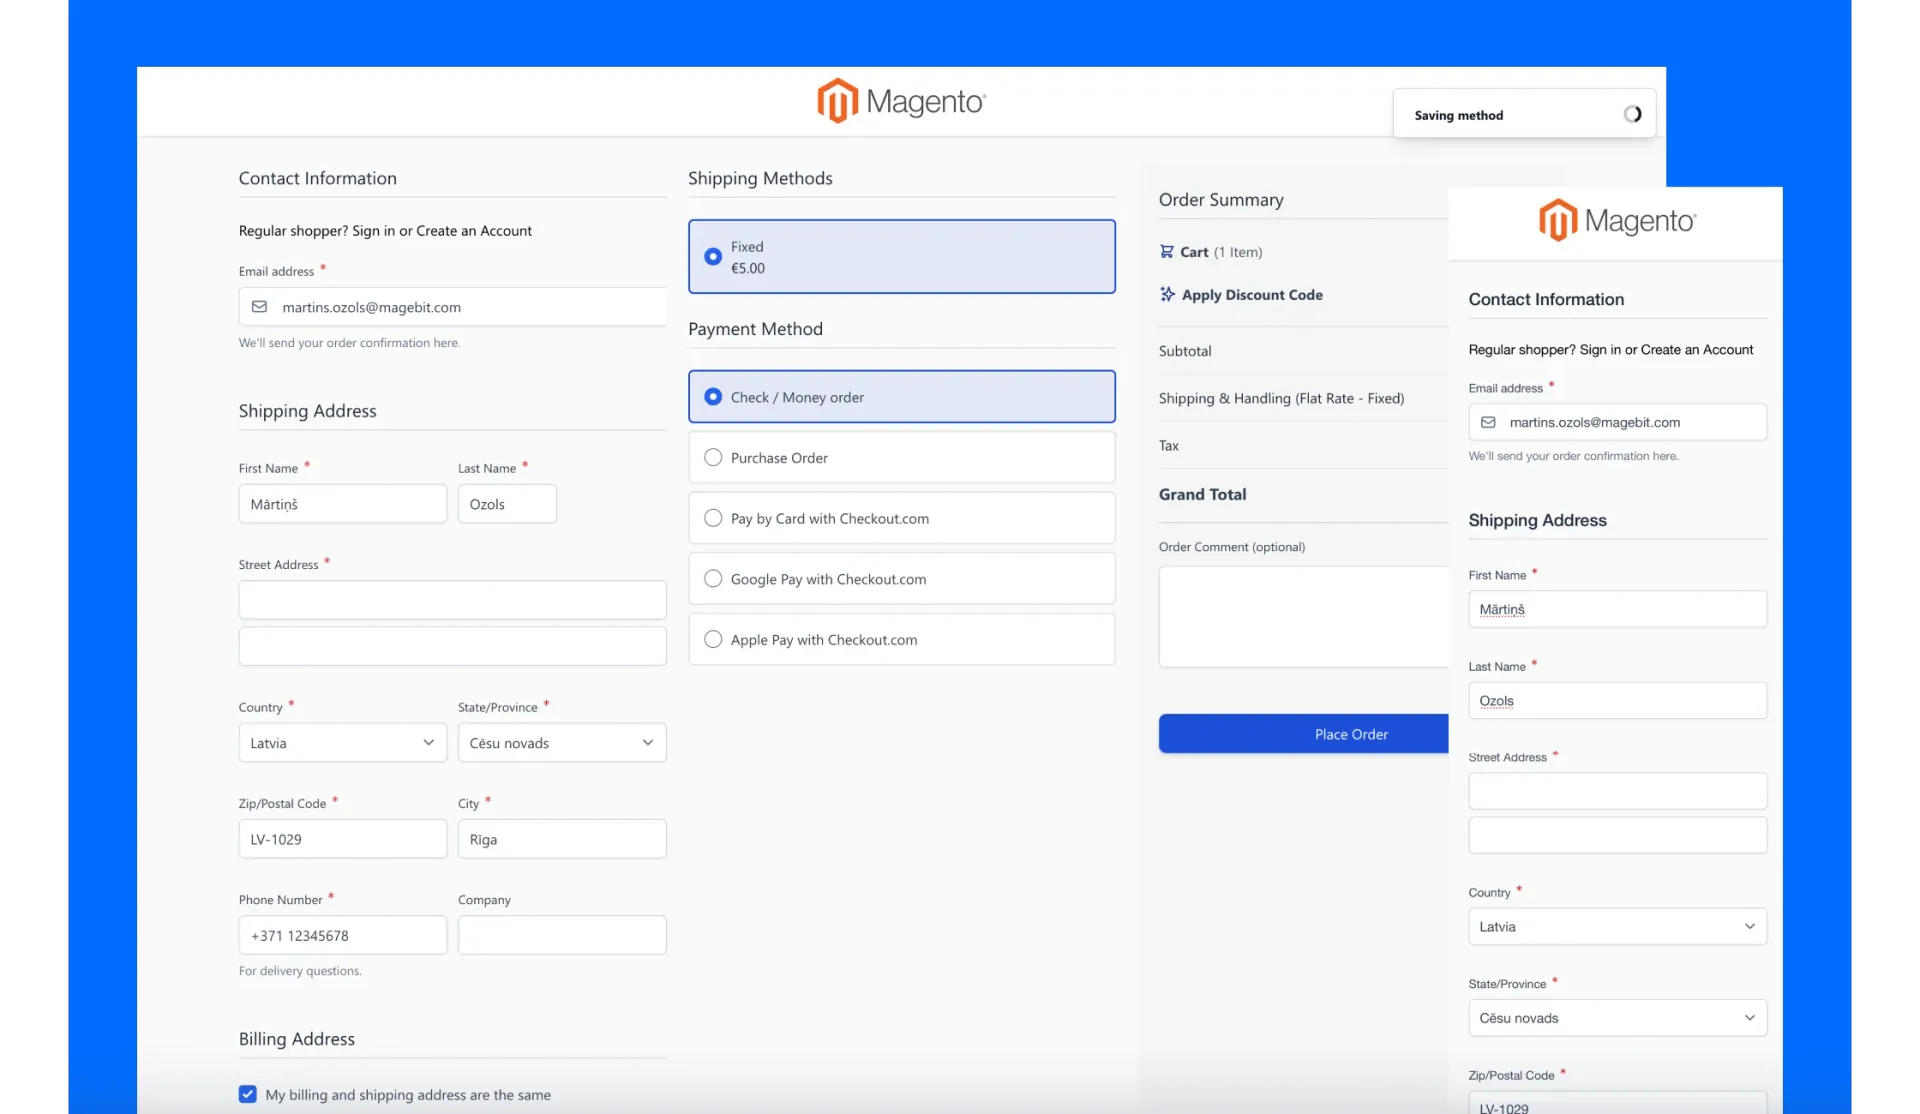Click the Saving method notification
Viewport: 1920px width, 1114px height.
(1524, 114)
